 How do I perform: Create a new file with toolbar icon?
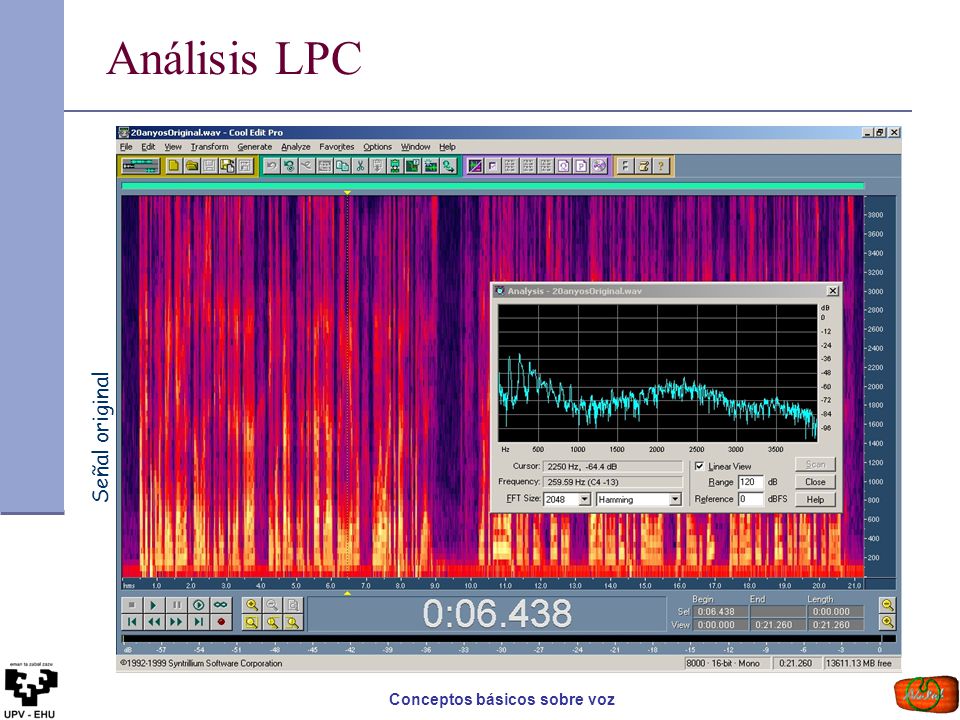tap(174, 166)
